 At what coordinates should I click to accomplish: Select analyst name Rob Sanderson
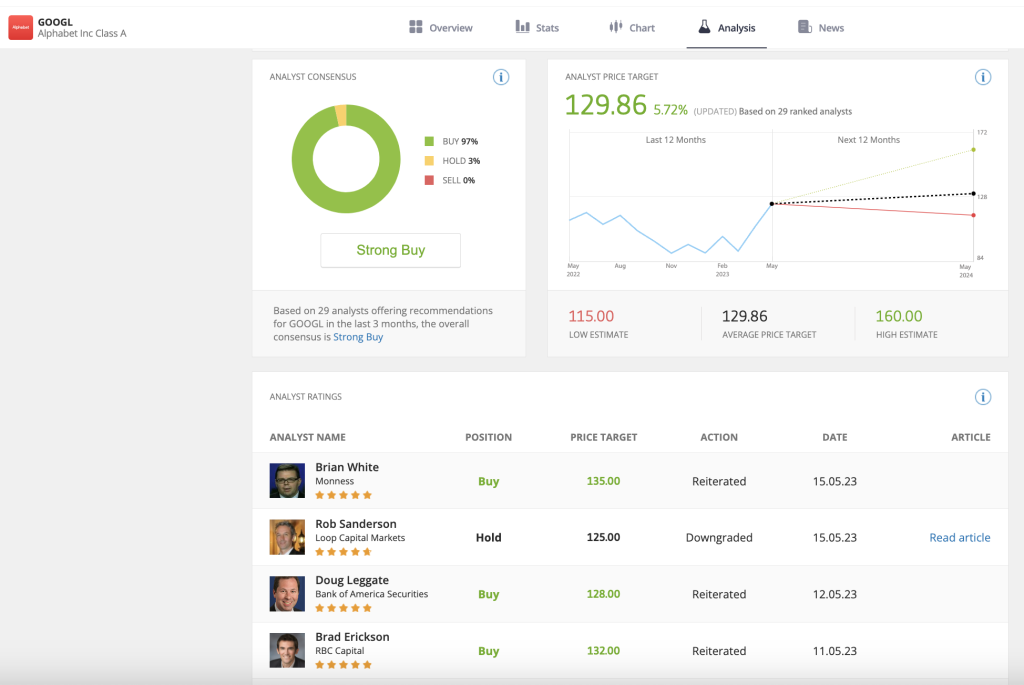pyautogui.click(x=356, y=524)
